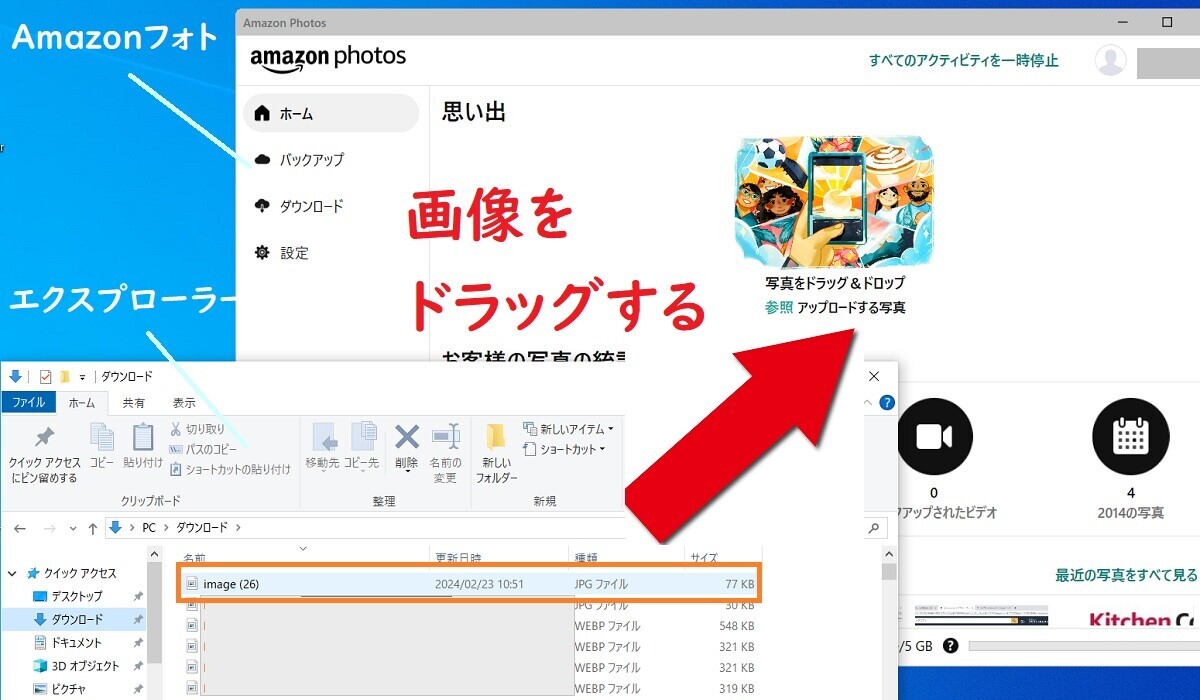This screenshot has width=1200, height=700.
Task: Click the up-one-level arrow in Explorer
Action: point(93,527)
